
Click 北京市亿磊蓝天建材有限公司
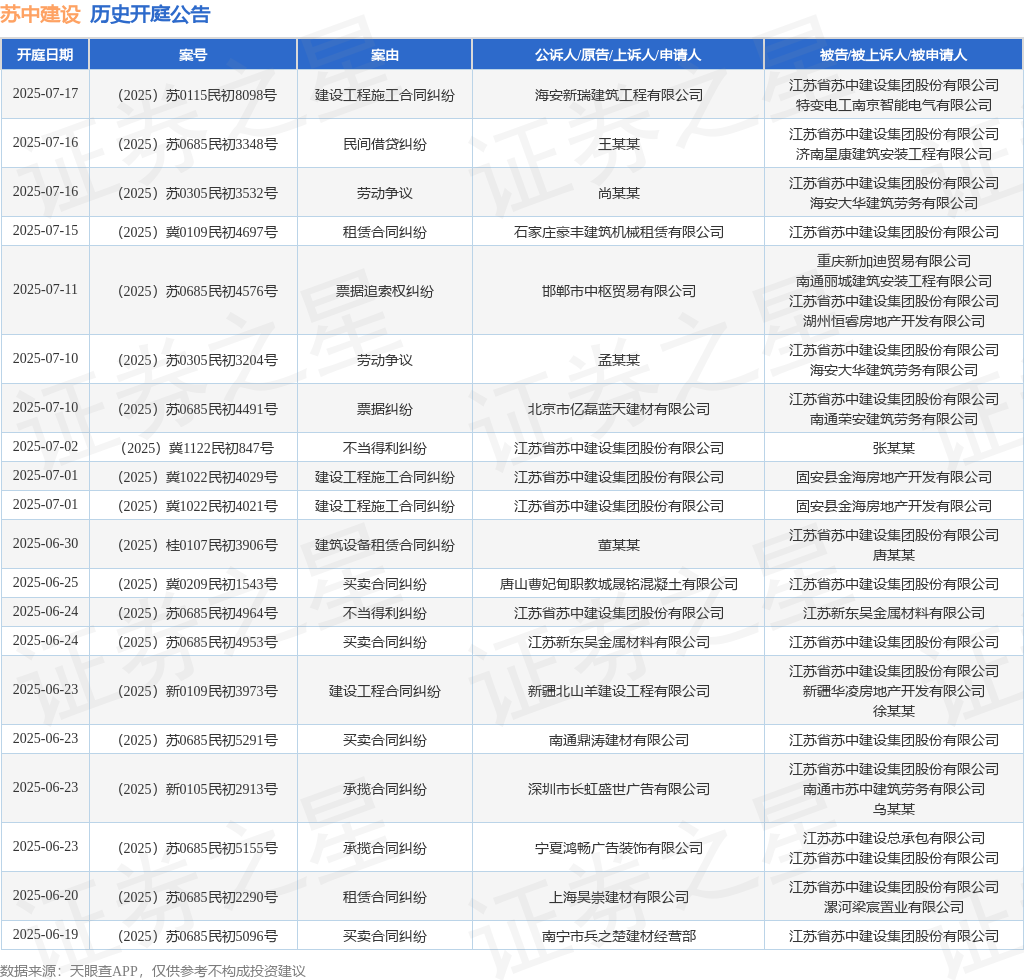tap(618, 409)
